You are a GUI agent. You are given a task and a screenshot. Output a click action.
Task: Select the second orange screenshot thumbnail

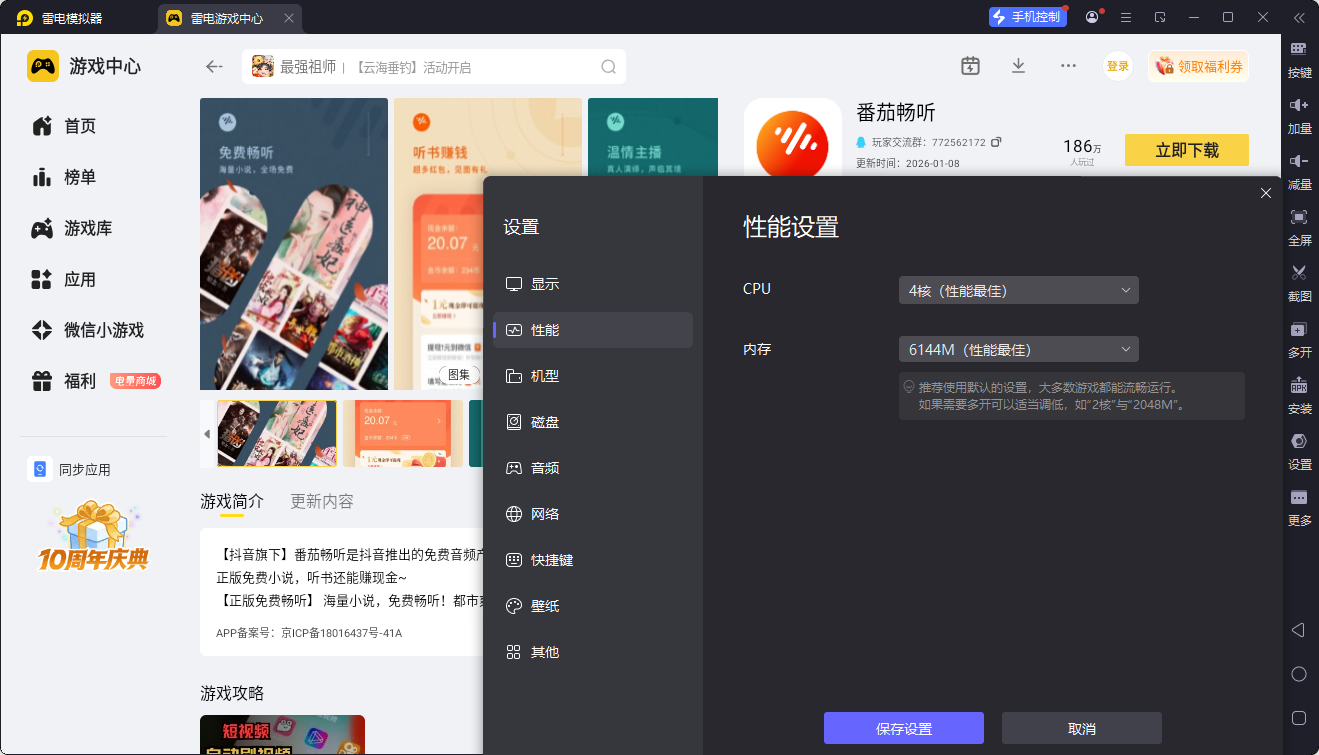coord(402,434)
